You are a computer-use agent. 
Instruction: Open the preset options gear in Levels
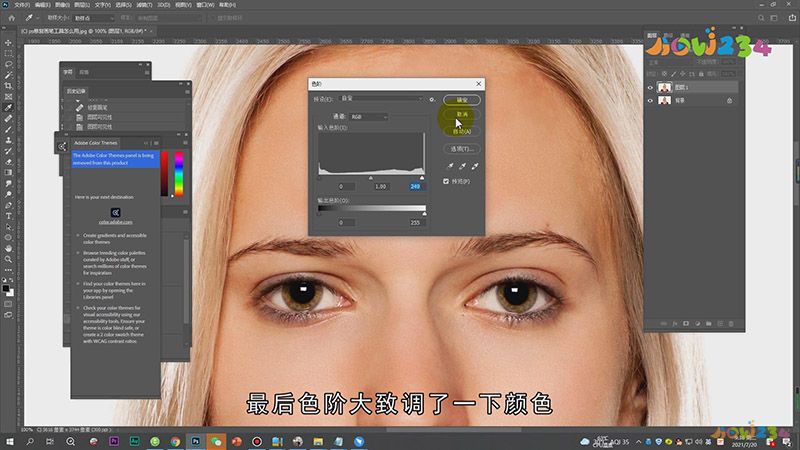tap(432, 99)
